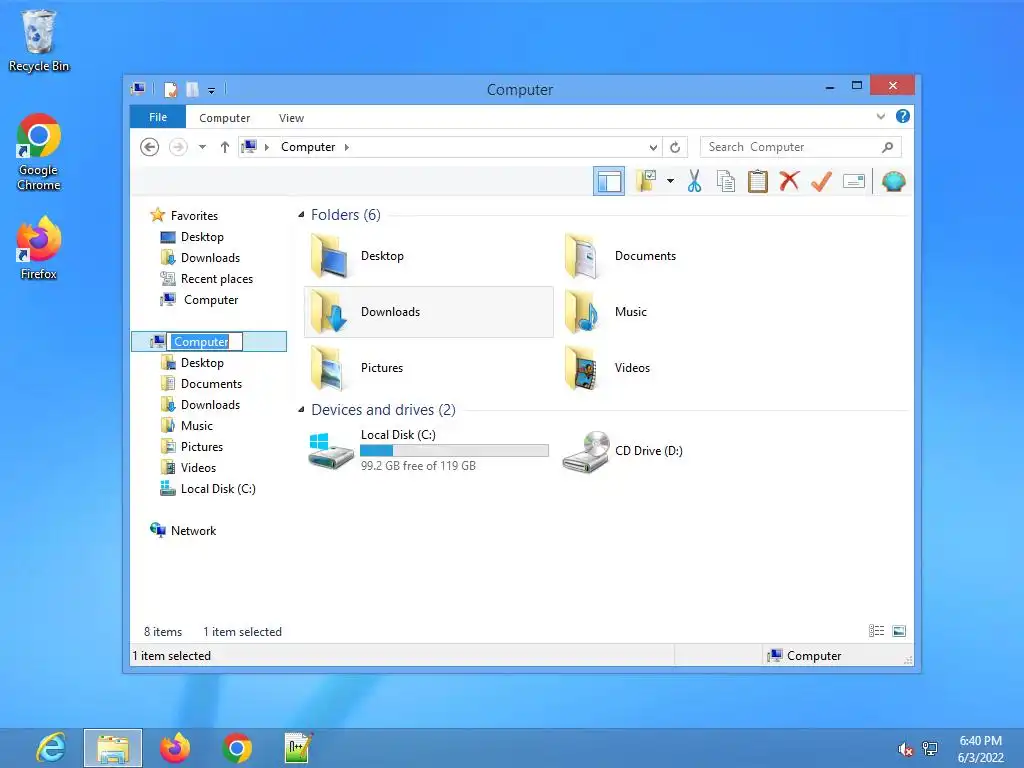Click the Forward arrow navigation button
Viewport: 1024px width, 768px height.
pos(178,147)
